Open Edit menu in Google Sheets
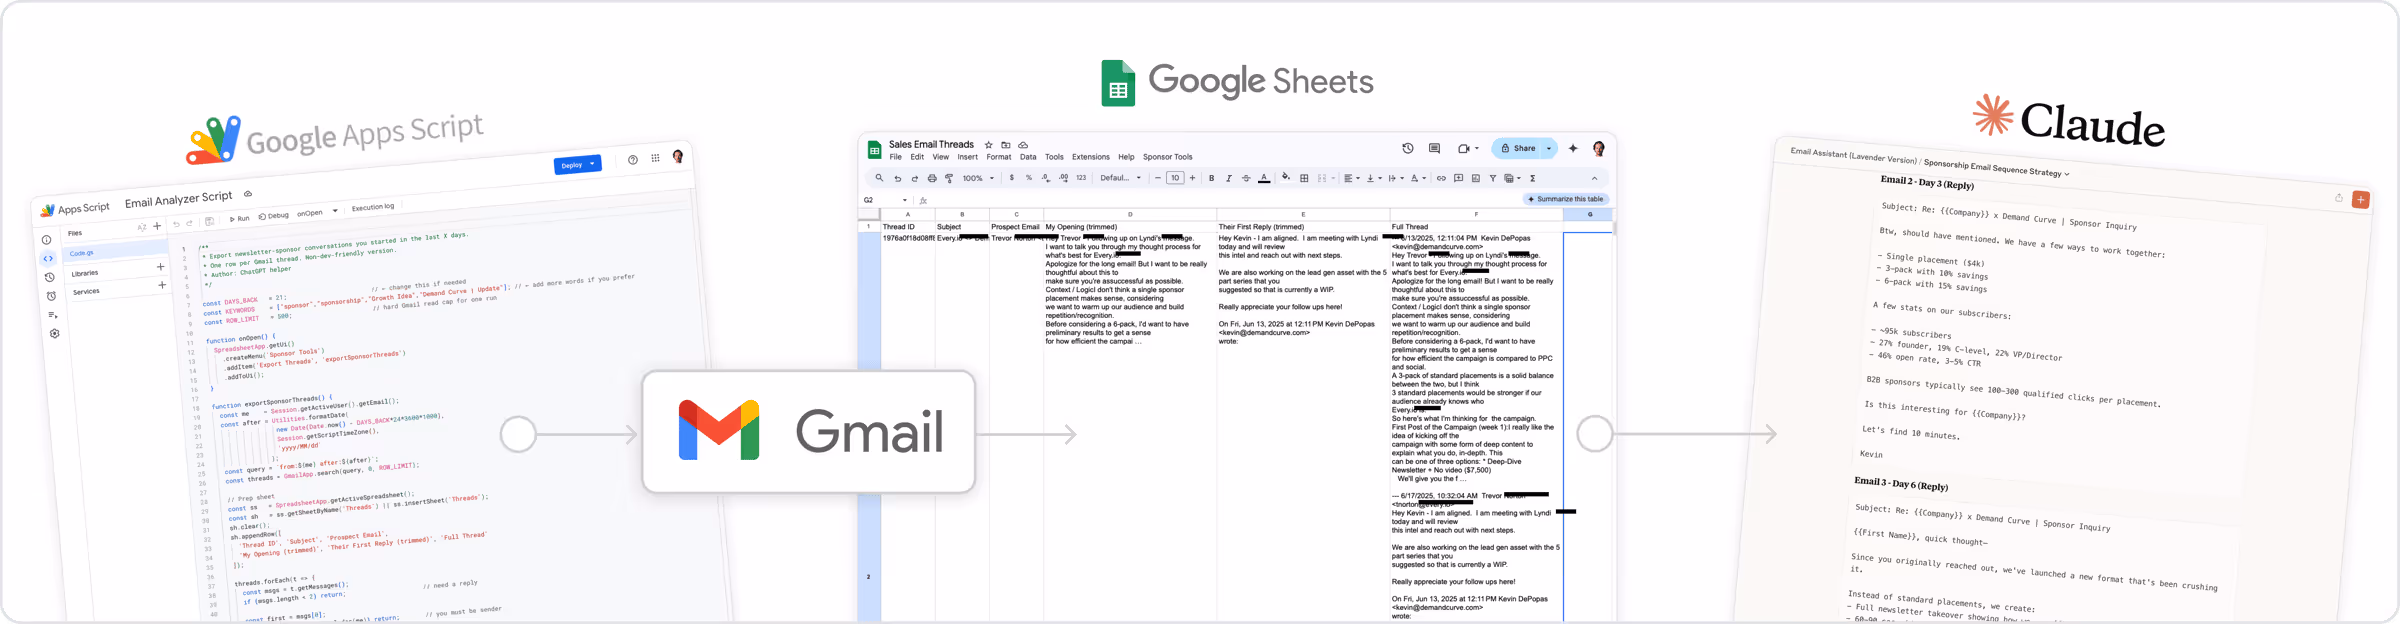Viewport: 2400px width, 624px height. tap(917, 157)
